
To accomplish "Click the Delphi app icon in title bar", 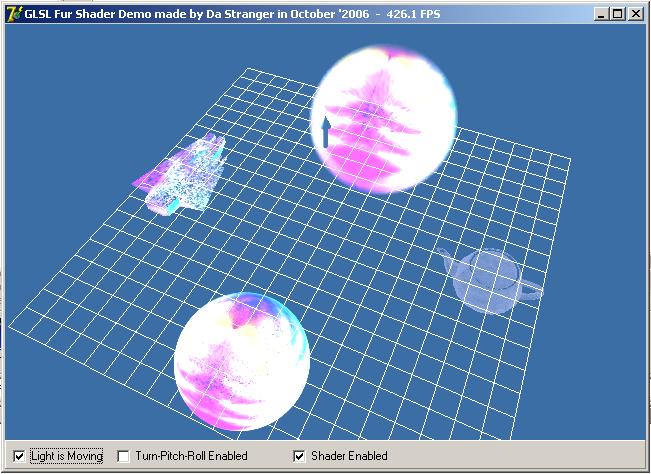I will (15, 14).
